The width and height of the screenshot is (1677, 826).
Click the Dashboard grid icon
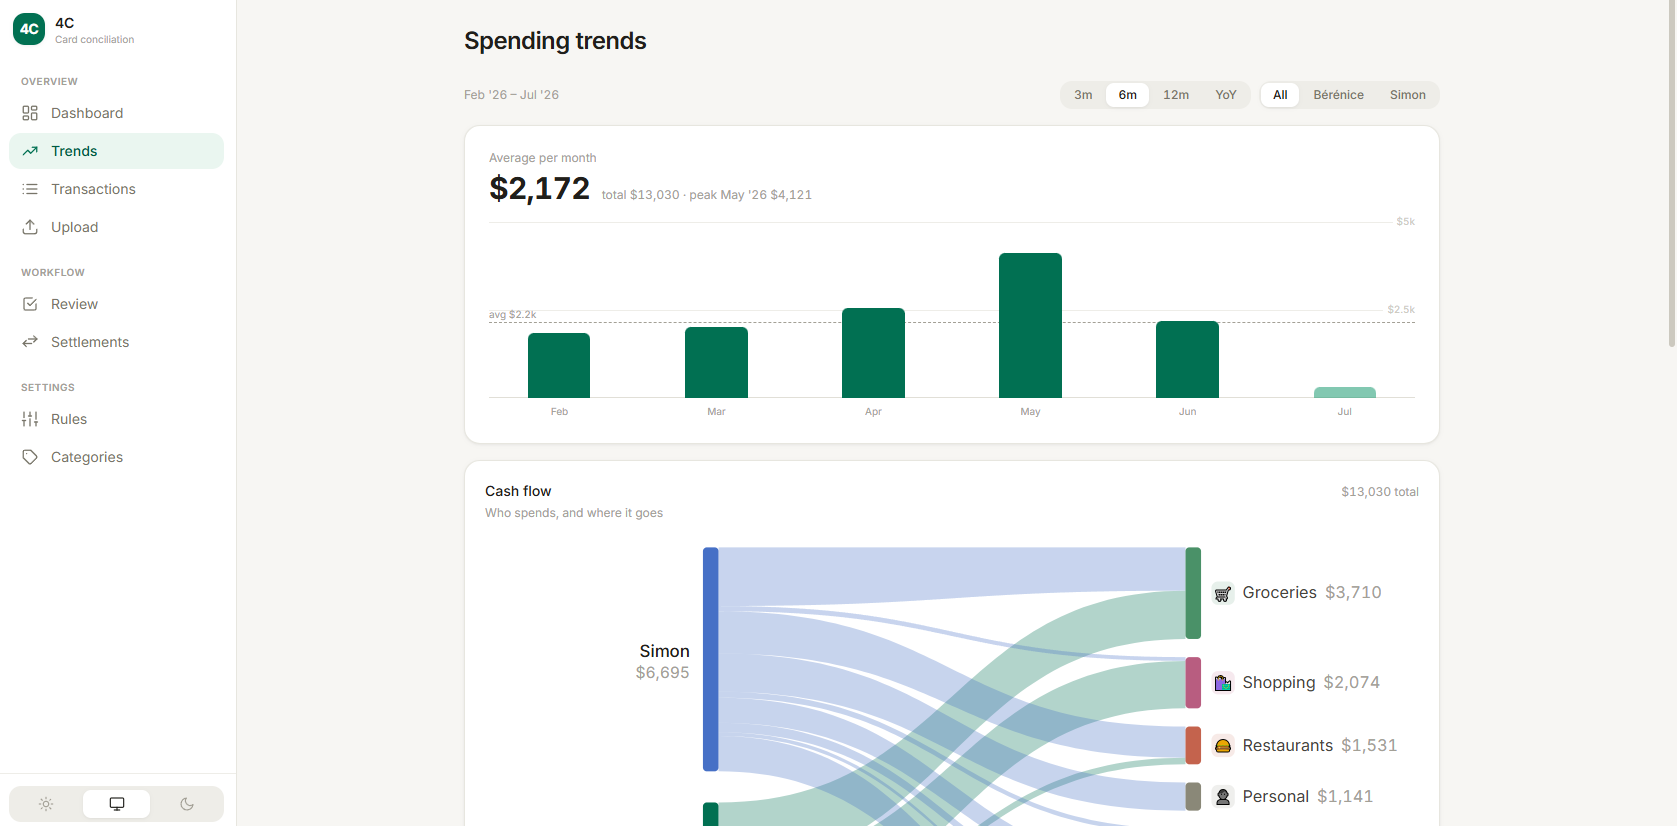(x=30, y=113)
